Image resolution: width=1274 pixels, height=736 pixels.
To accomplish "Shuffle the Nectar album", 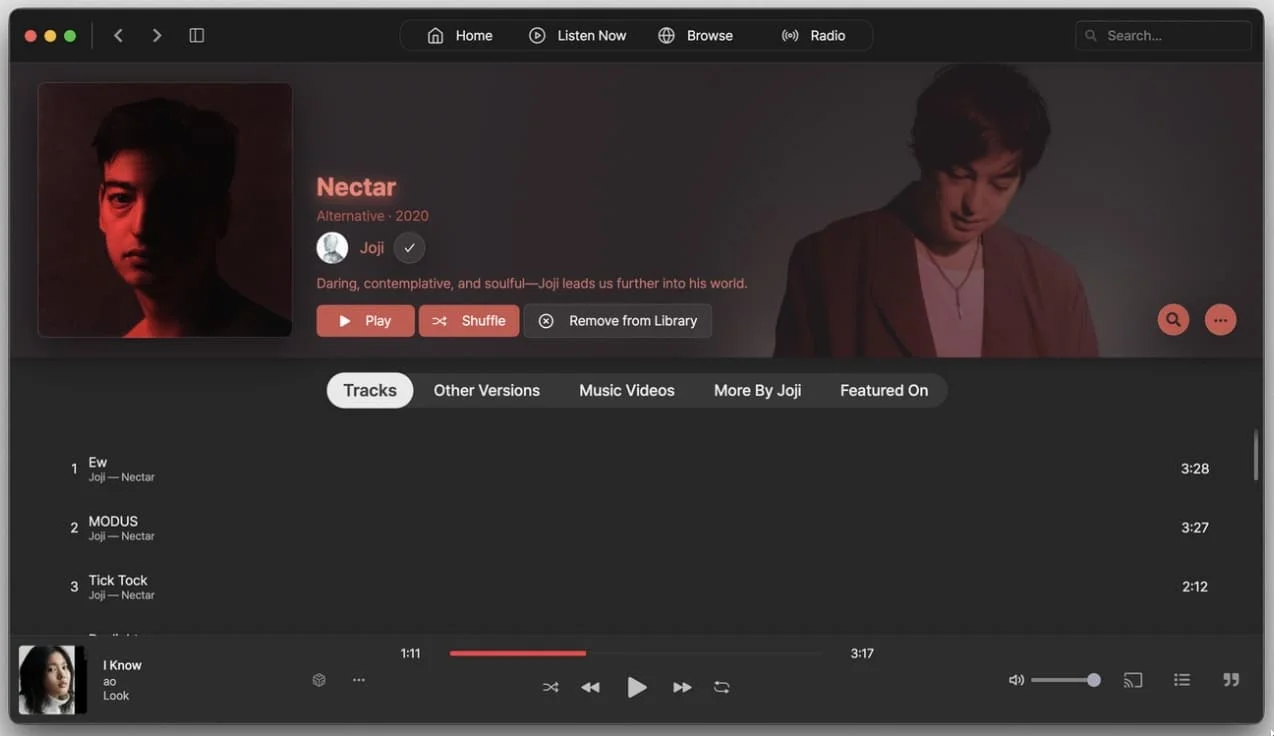I will [469, 321].
